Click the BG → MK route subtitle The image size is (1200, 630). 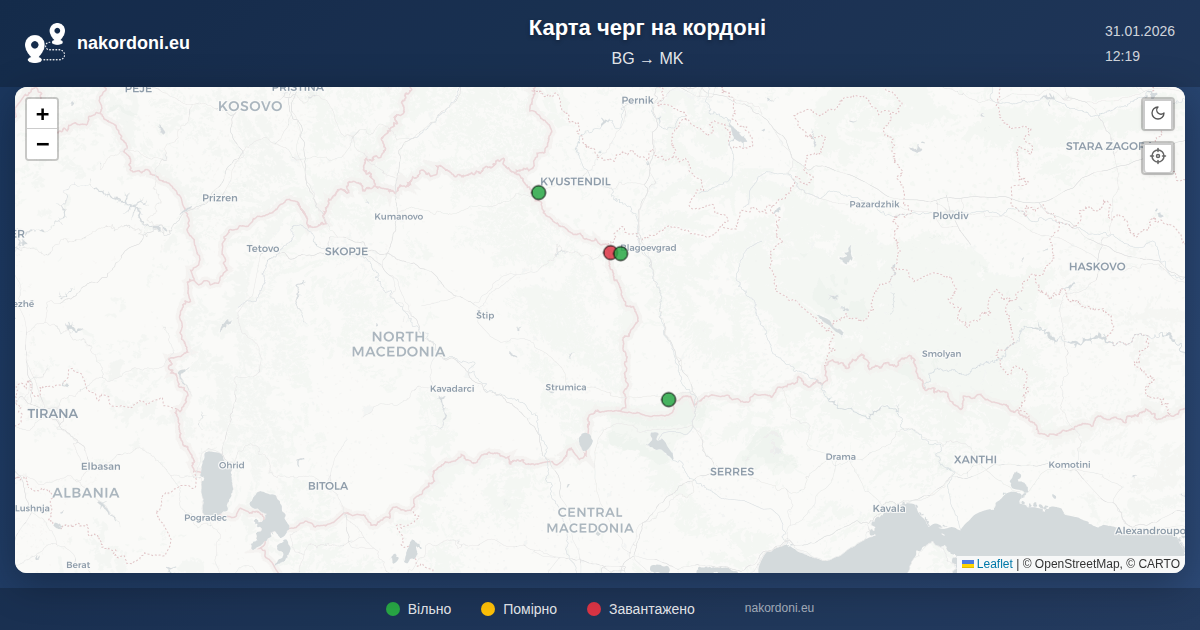647,59
